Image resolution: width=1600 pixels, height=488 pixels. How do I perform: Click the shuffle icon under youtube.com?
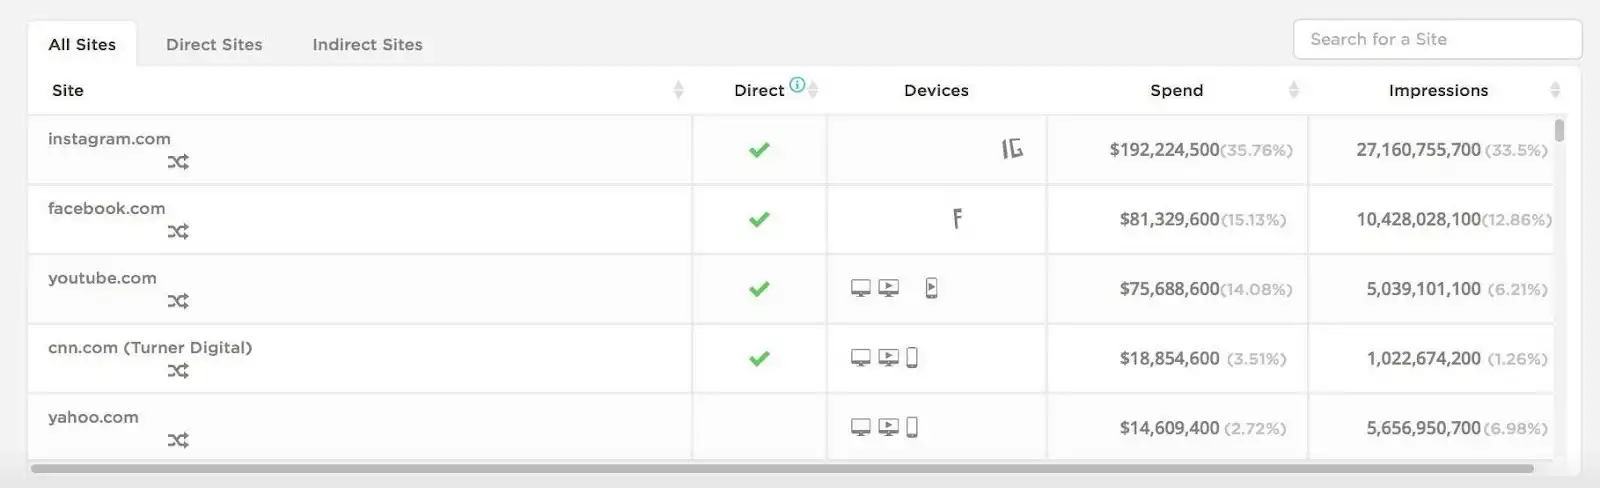178,301
